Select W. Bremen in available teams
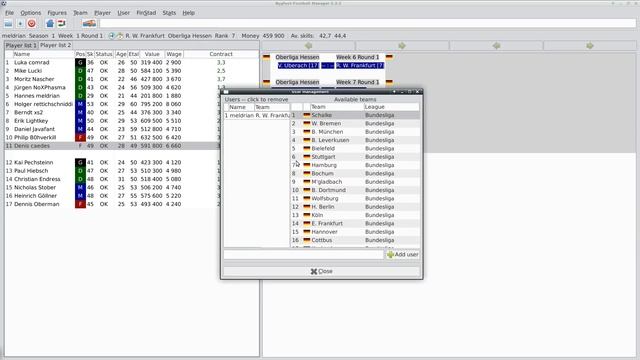 coord(355,124)
